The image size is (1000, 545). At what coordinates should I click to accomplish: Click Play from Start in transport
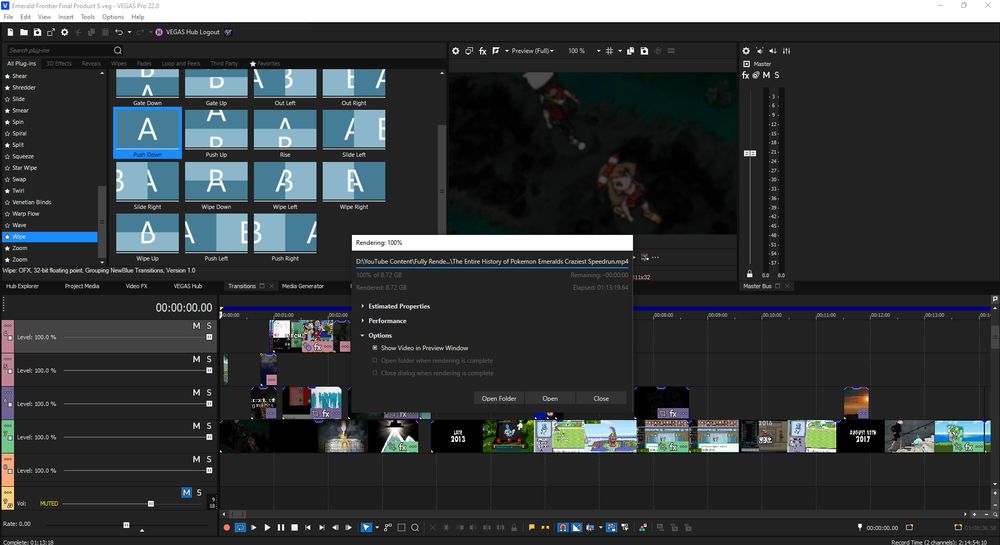(253, 528)
